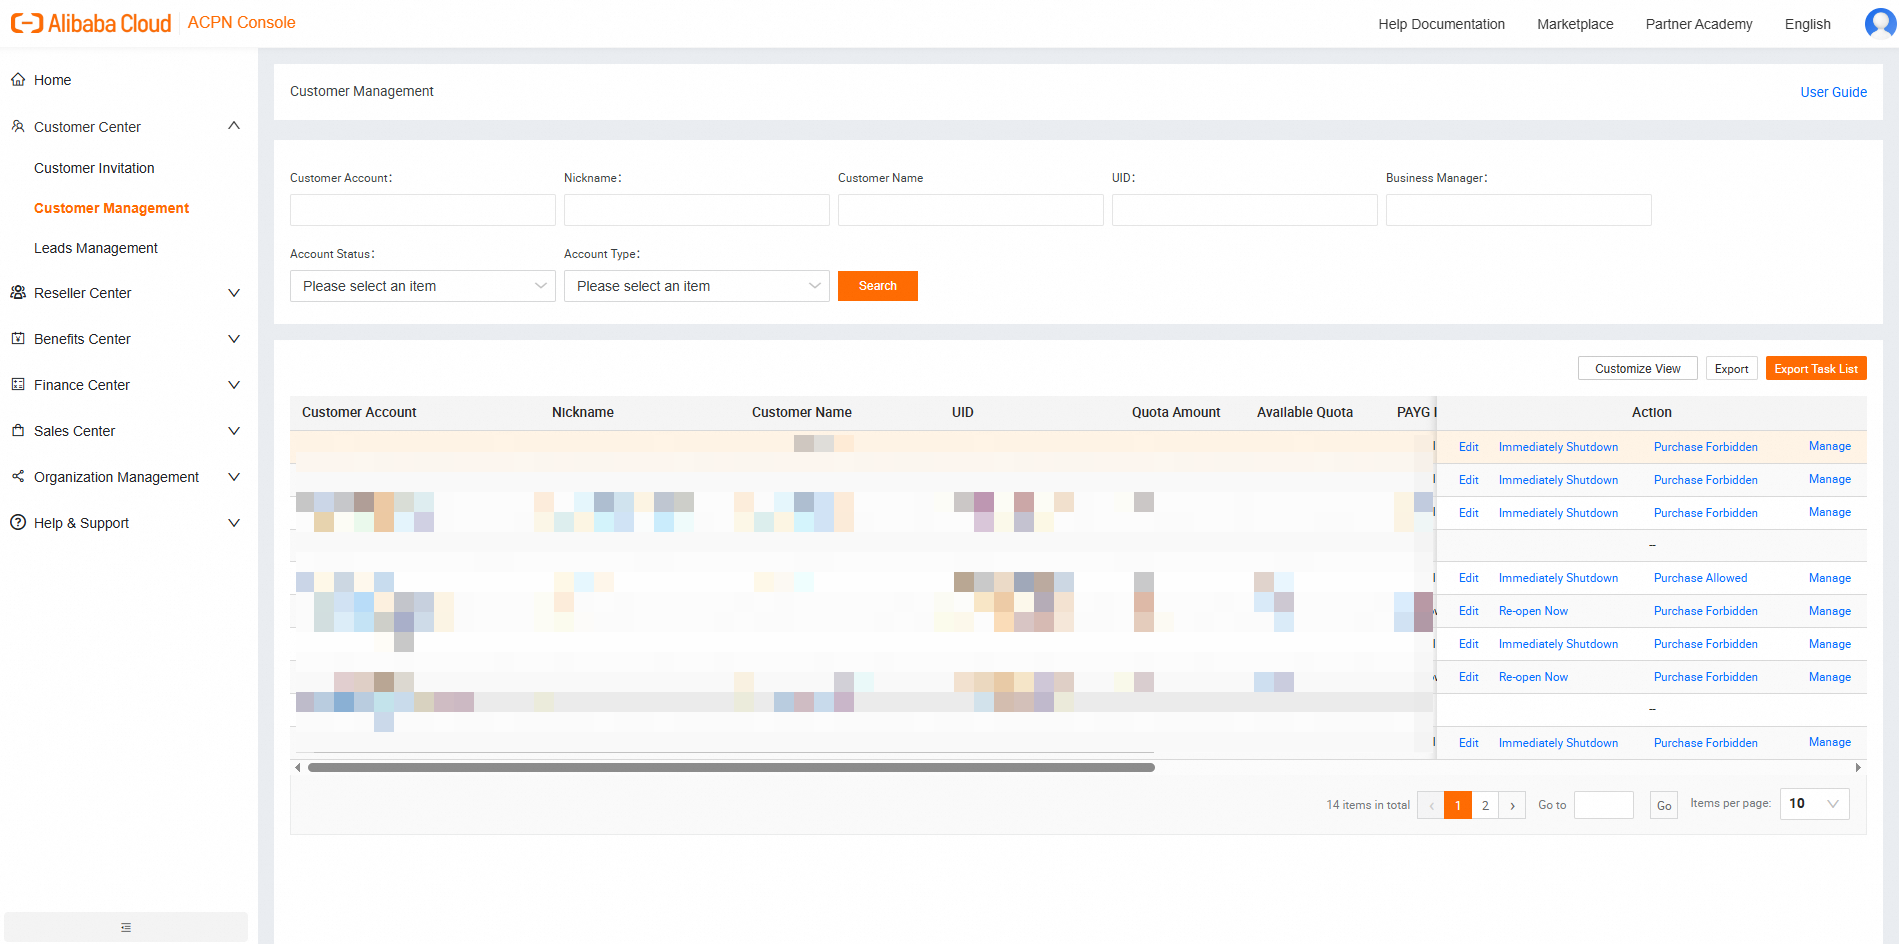
Task: Open Customer Invitation submenu item
Action: [x=94, y=168]
